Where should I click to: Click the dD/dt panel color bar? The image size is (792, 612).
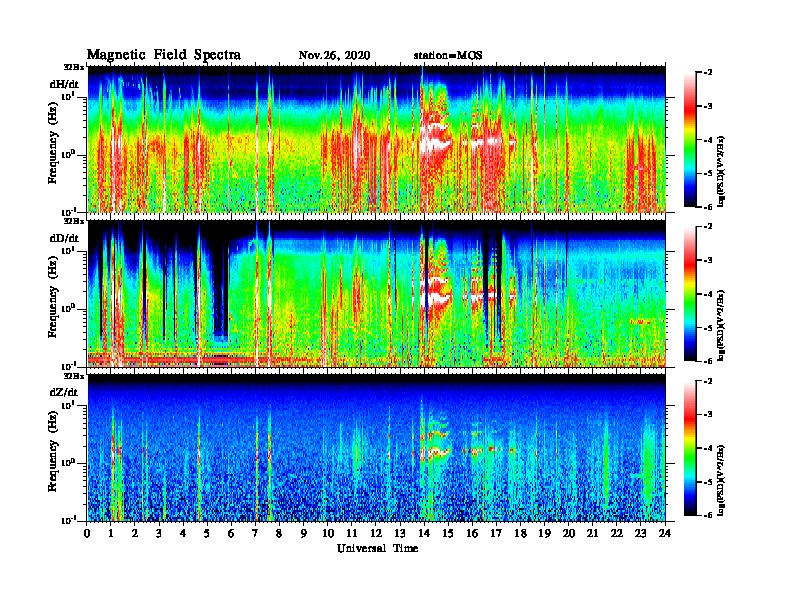click(689, 294)
